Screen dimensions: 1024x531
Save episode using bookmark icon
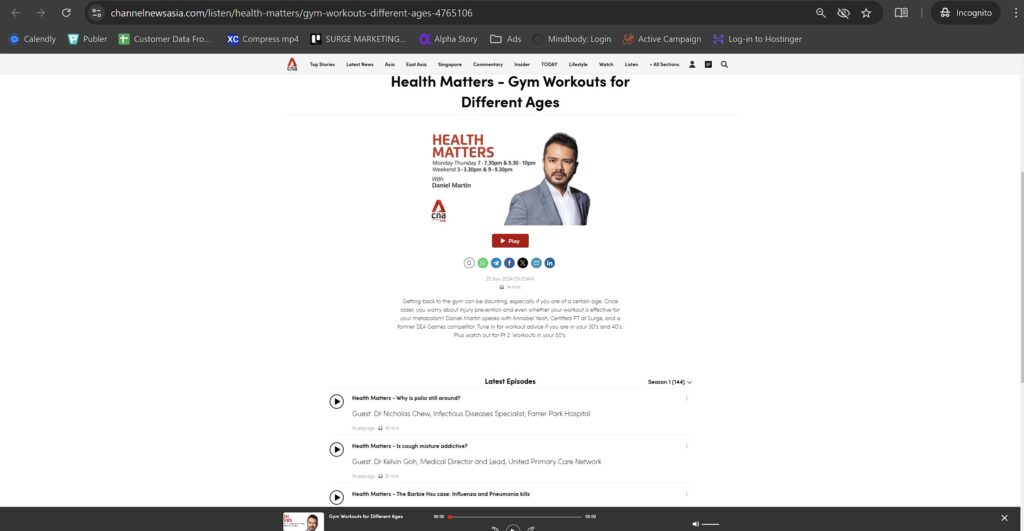click(x=469, y=263)
